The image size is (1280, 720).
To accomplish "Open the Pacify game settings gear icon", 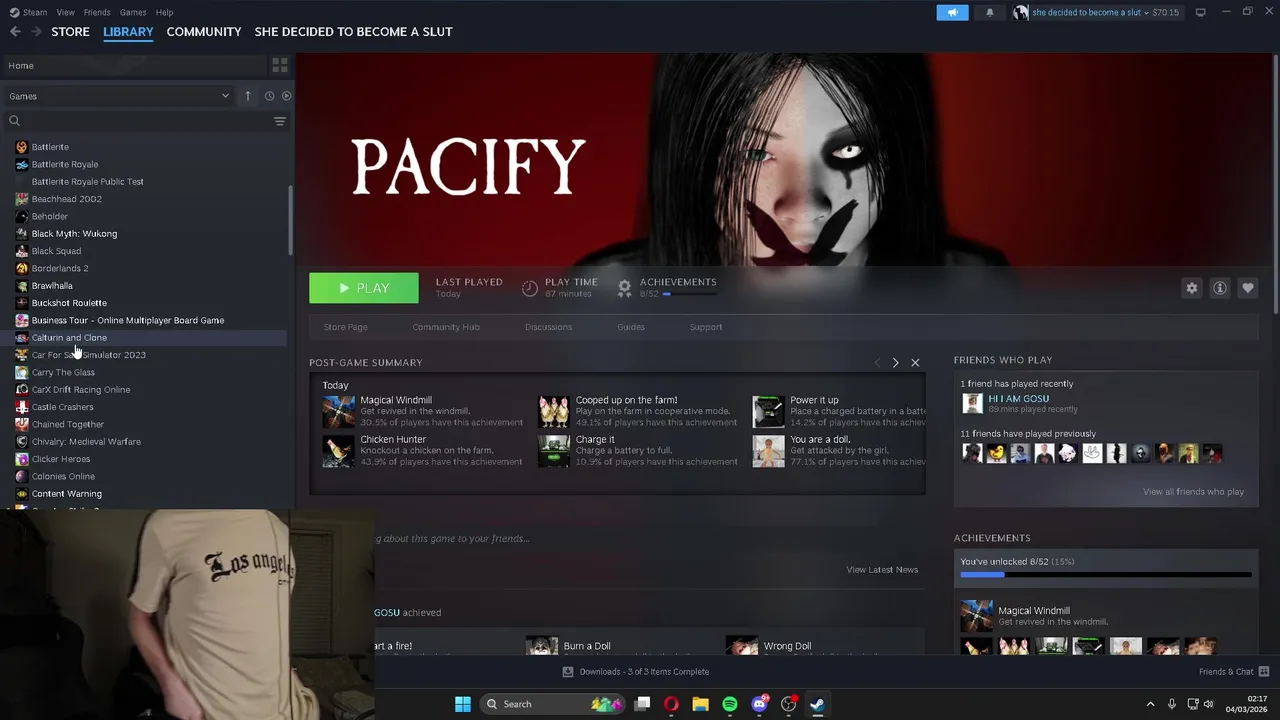I will [1192, 288].
